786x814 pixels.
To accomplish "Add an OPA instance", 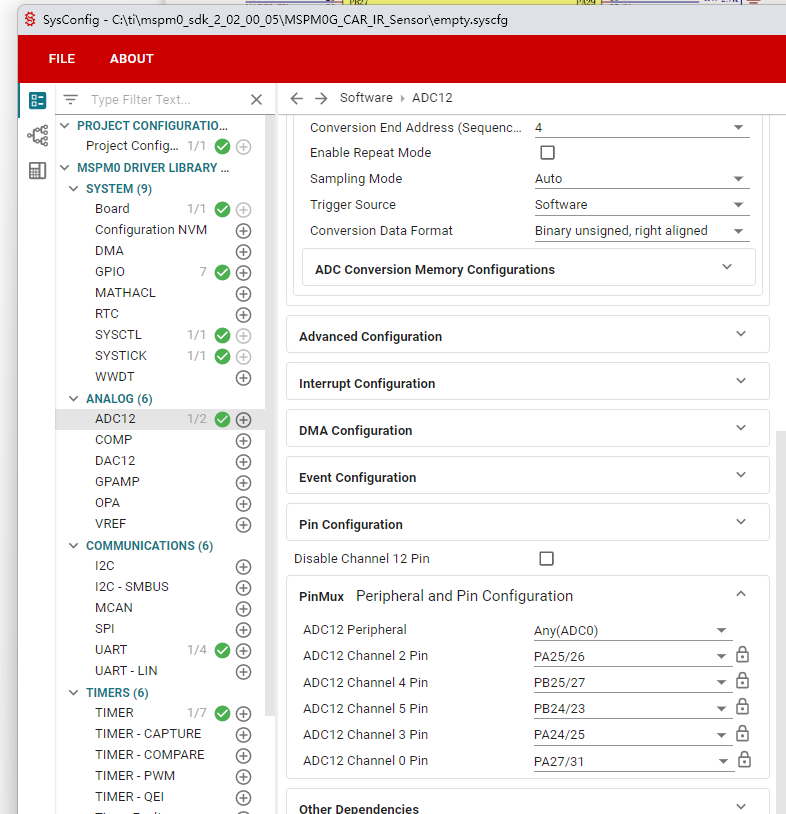I will point(243,504).
